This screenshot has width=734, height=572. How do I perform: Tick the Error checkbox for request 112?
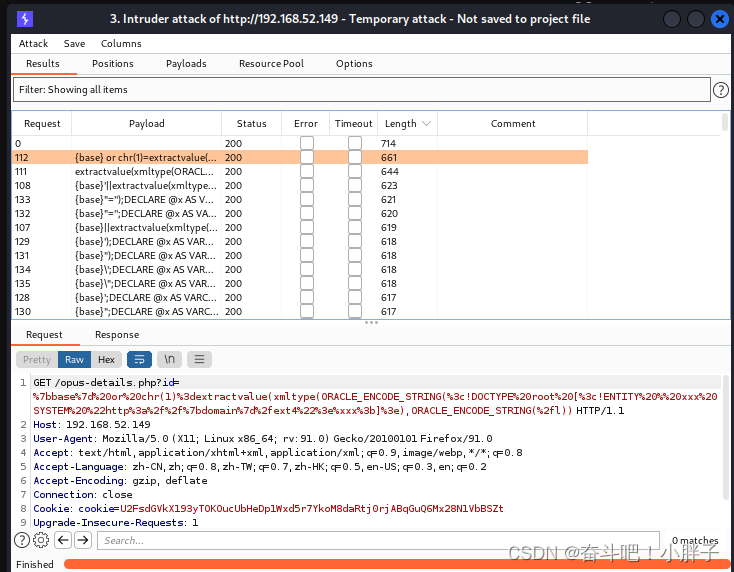click(x=307, y=157)
